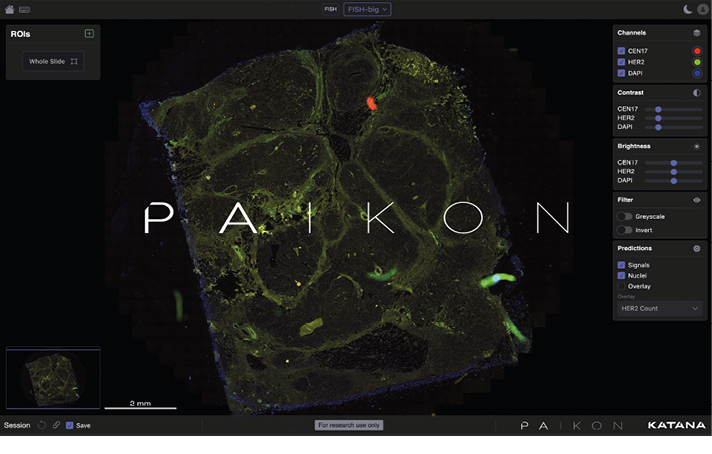
Task: Adjust the CEN17 brightness slider
Action: pos(673,163)
